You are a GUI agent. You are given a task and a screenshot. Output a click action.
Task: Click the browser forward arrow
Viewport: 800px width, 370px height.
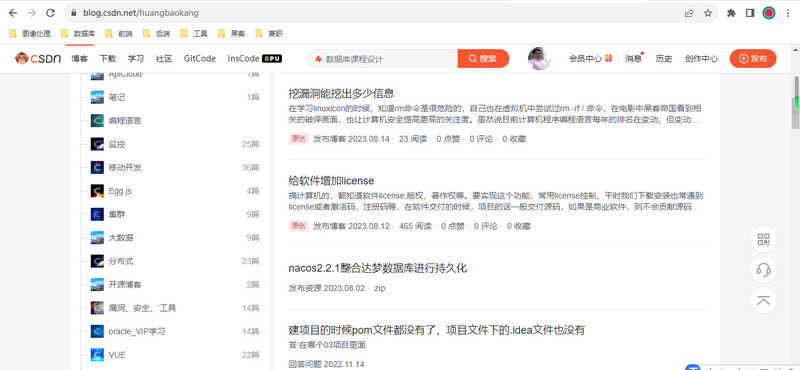(x=32, y=13)
